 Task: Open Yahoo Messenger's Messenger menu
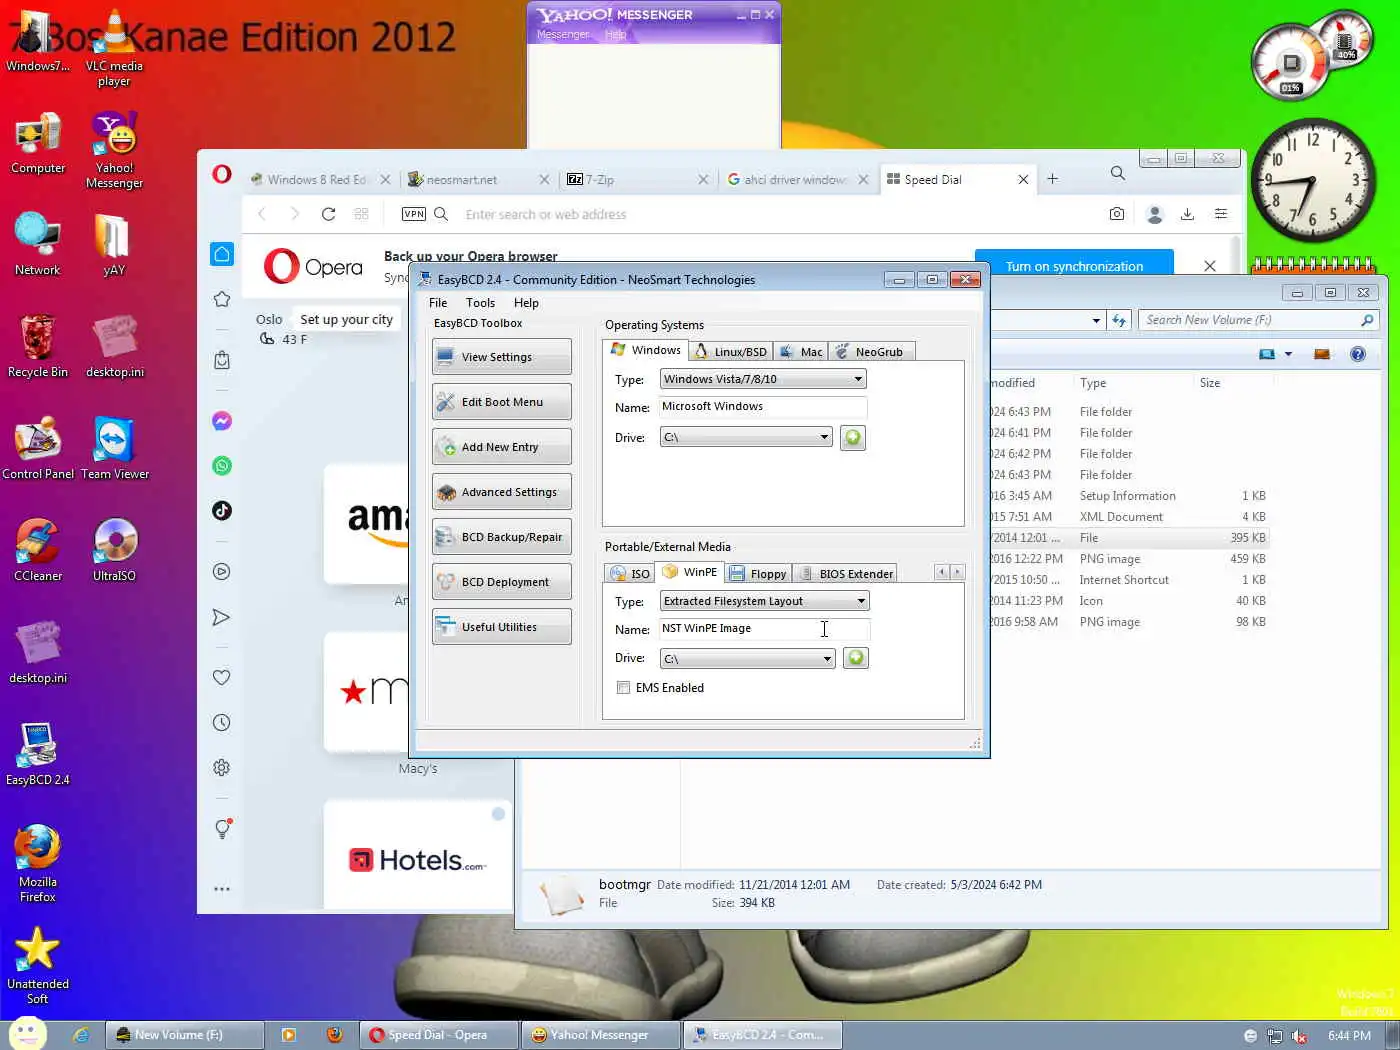(x=563, y=34)
